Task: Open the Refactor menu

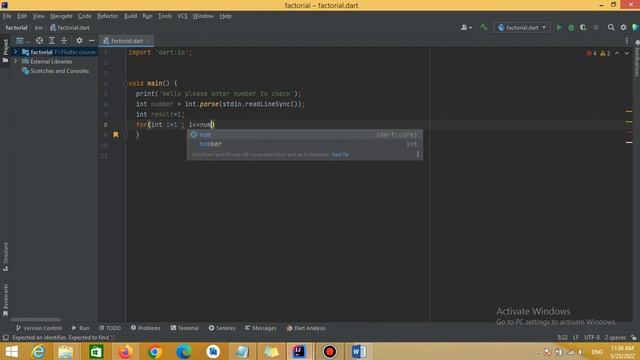Action: 107,16
